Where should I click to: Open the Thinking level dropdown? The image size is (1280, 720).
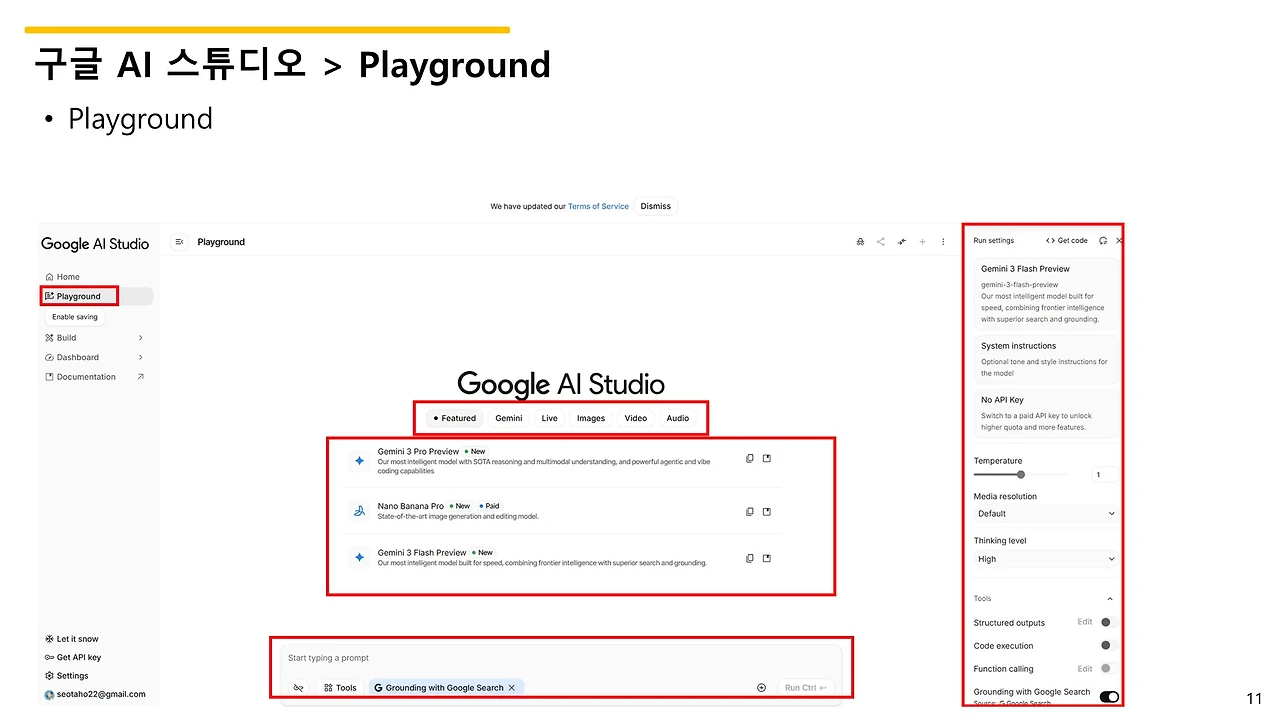(1046, 559)
